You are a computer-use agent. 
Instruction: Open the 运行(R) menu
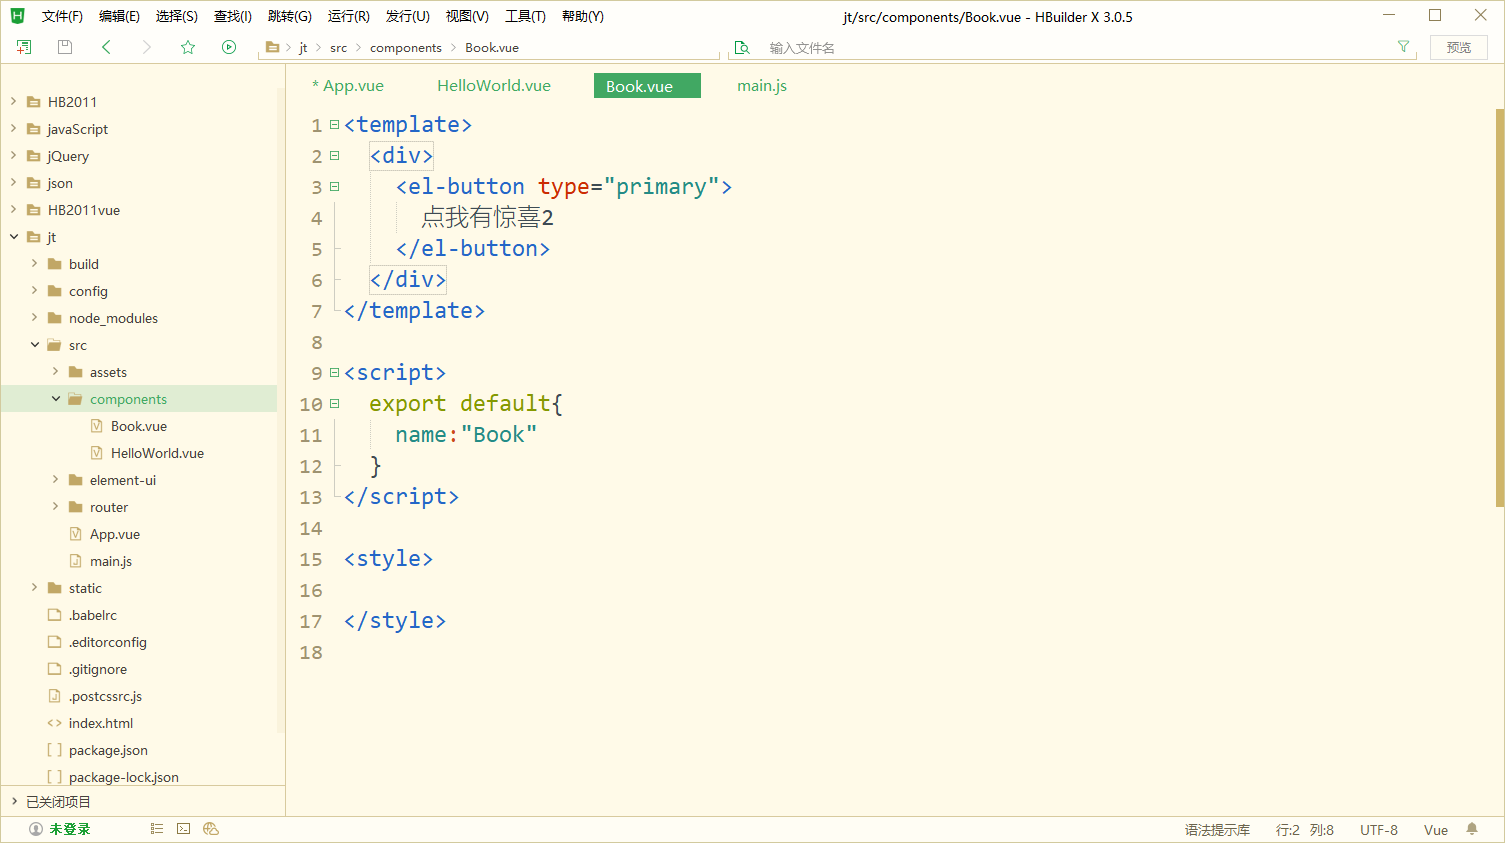coord(345,16)
